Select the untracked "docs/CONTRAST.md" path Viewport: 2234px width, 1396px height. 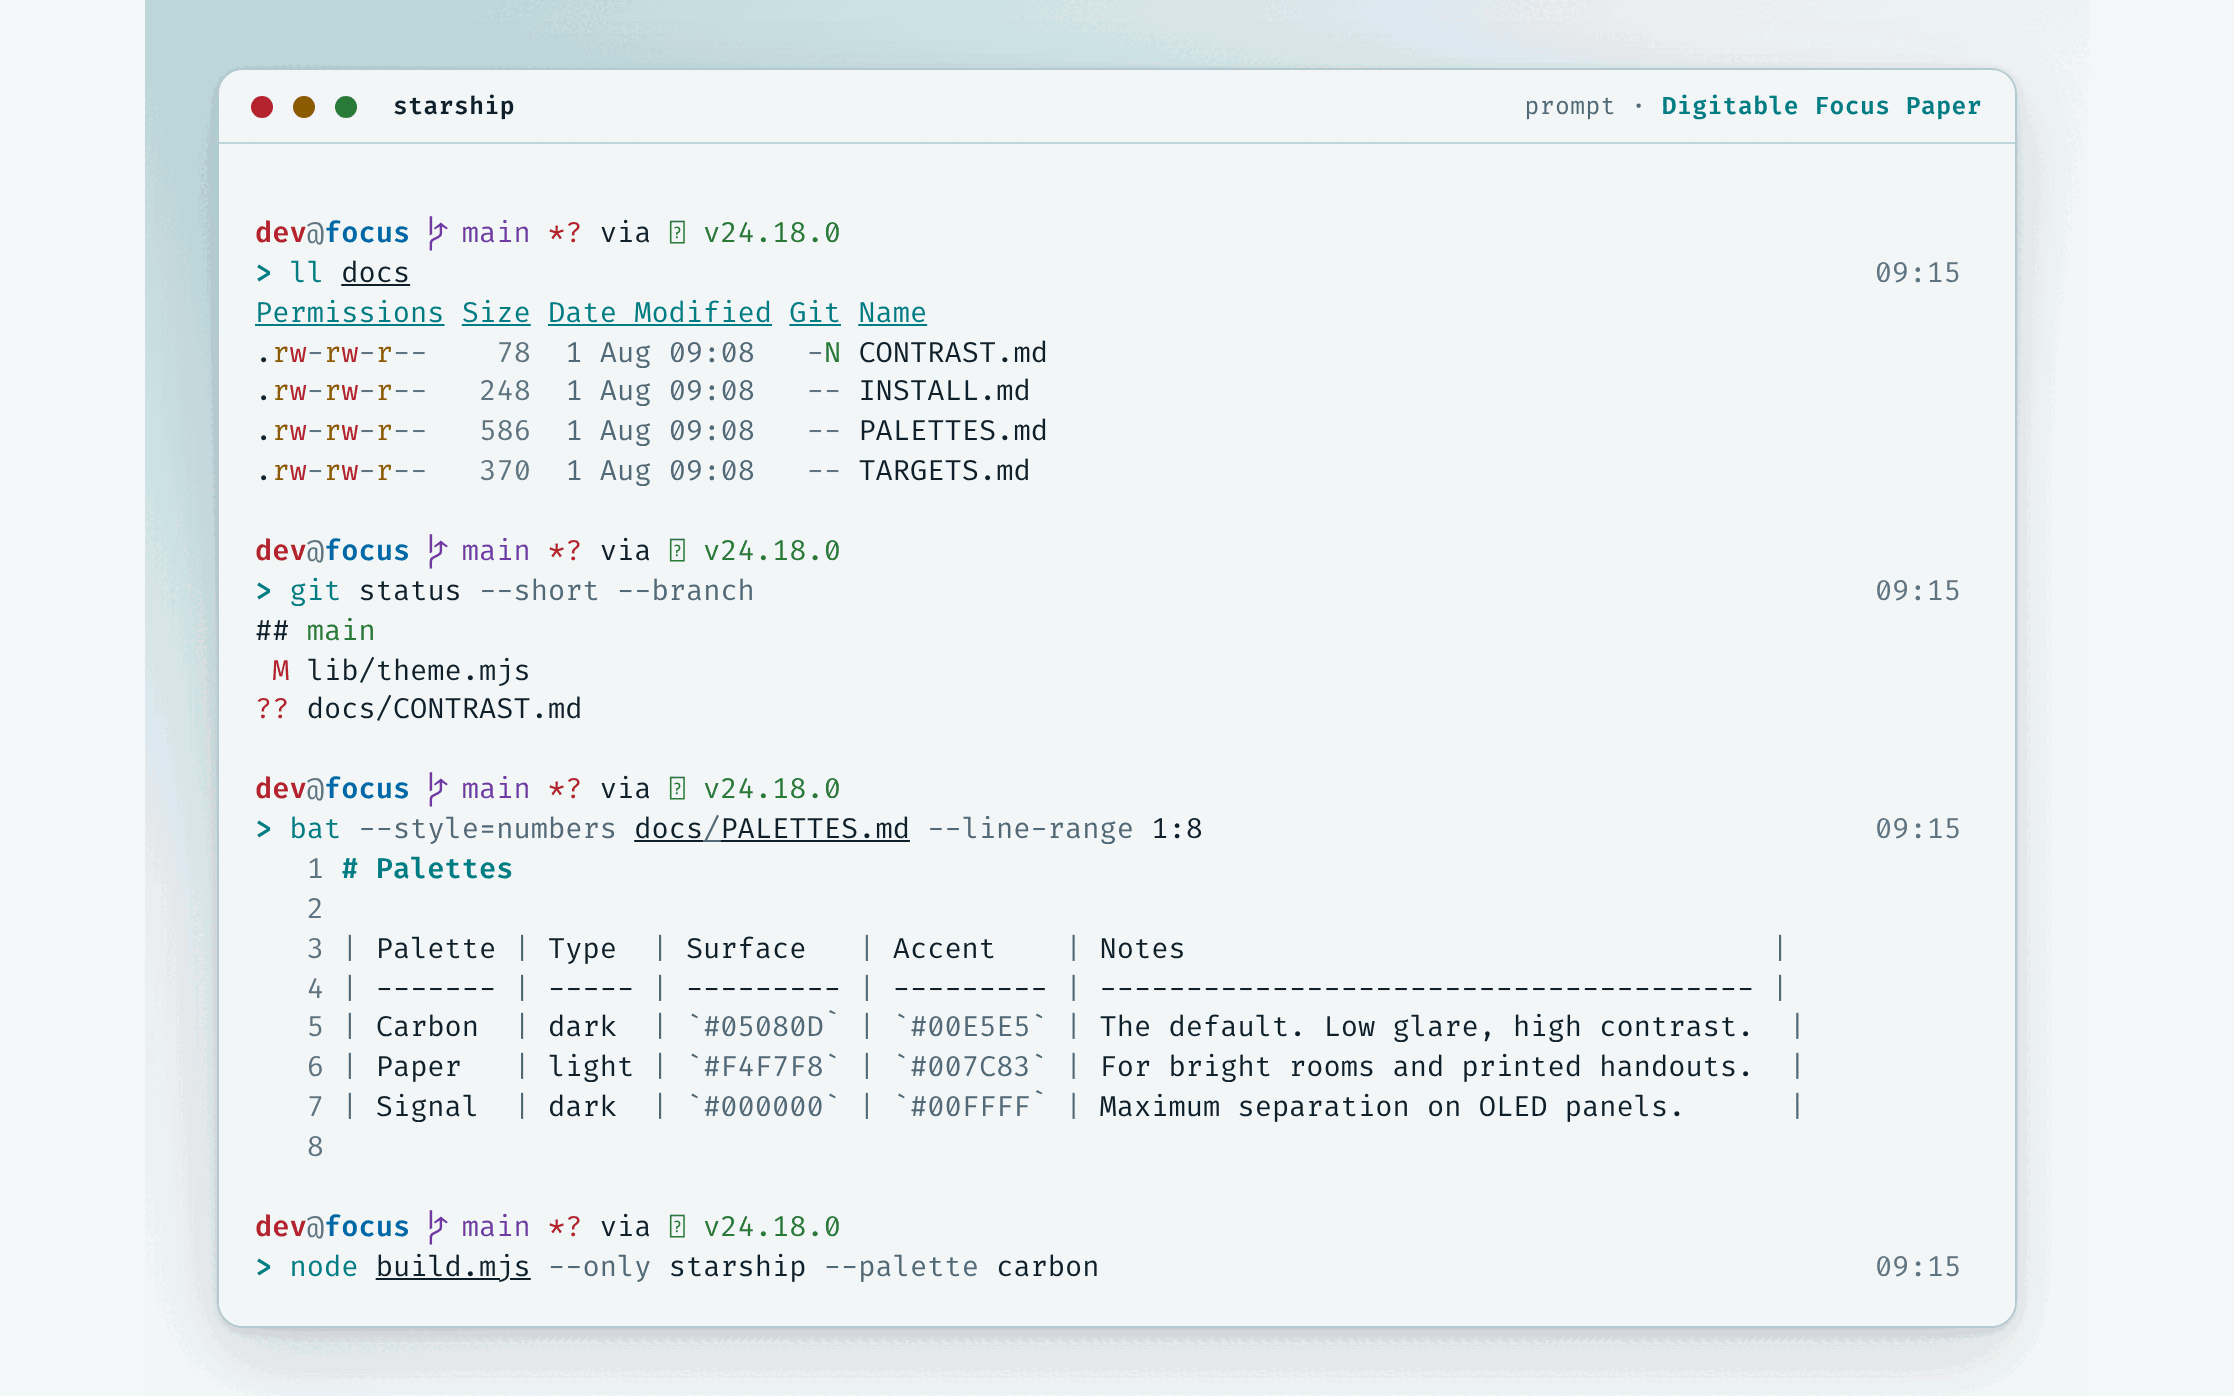[x=444, y=709]
